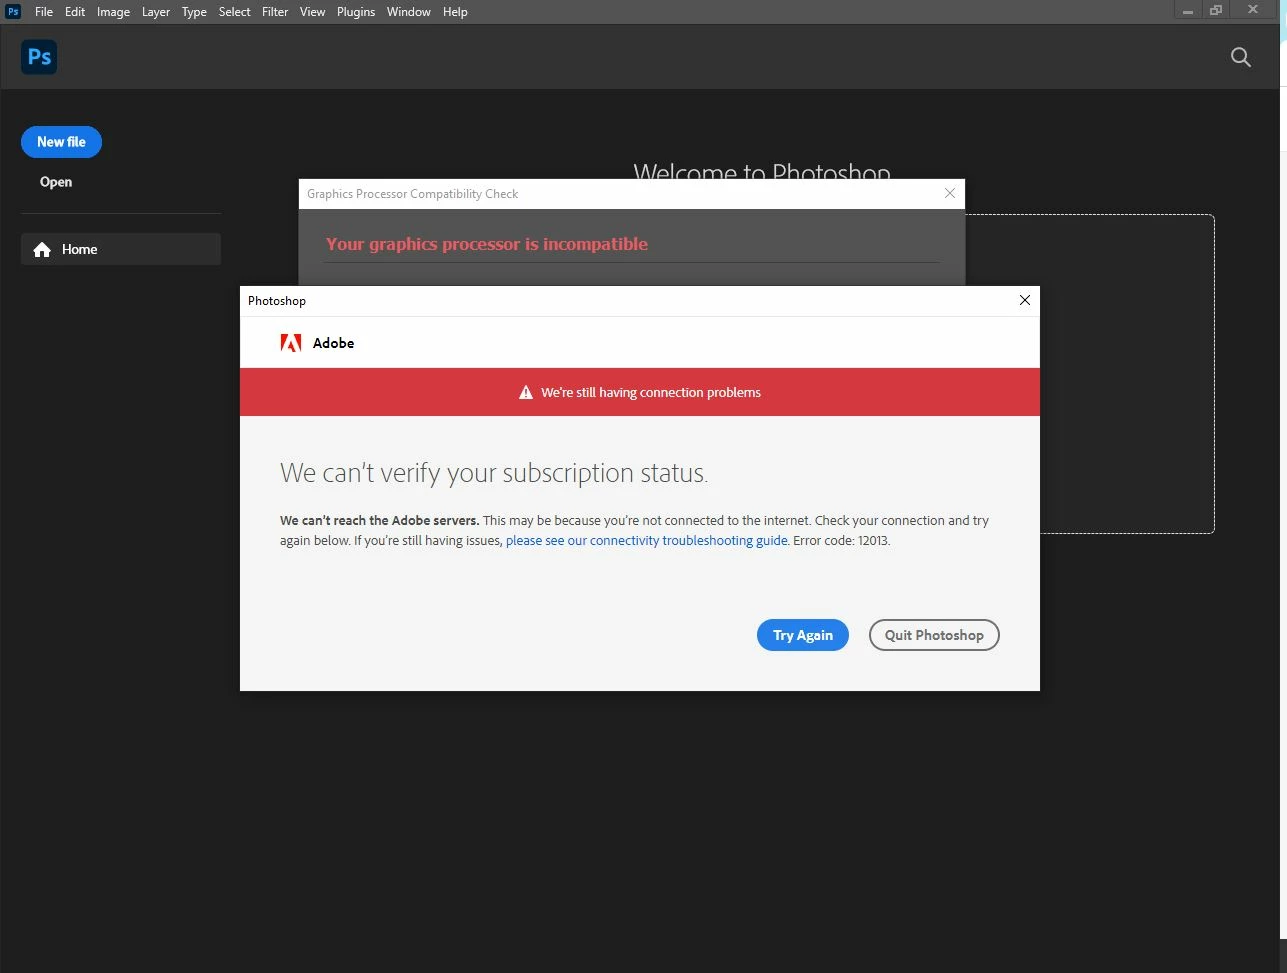The image size is (1287, 973).
Task: Open the View menu
Action: click(x=312, y=12)
